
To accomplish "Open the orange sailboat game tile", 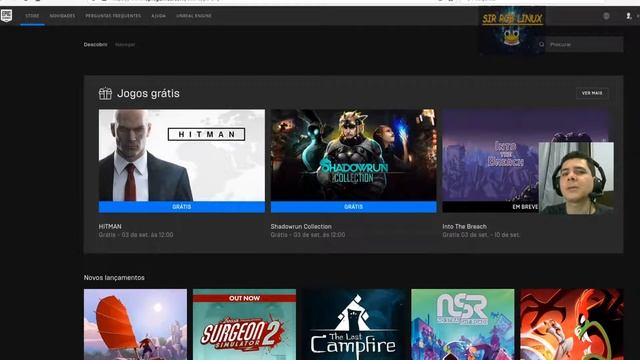I will point(136,324).
